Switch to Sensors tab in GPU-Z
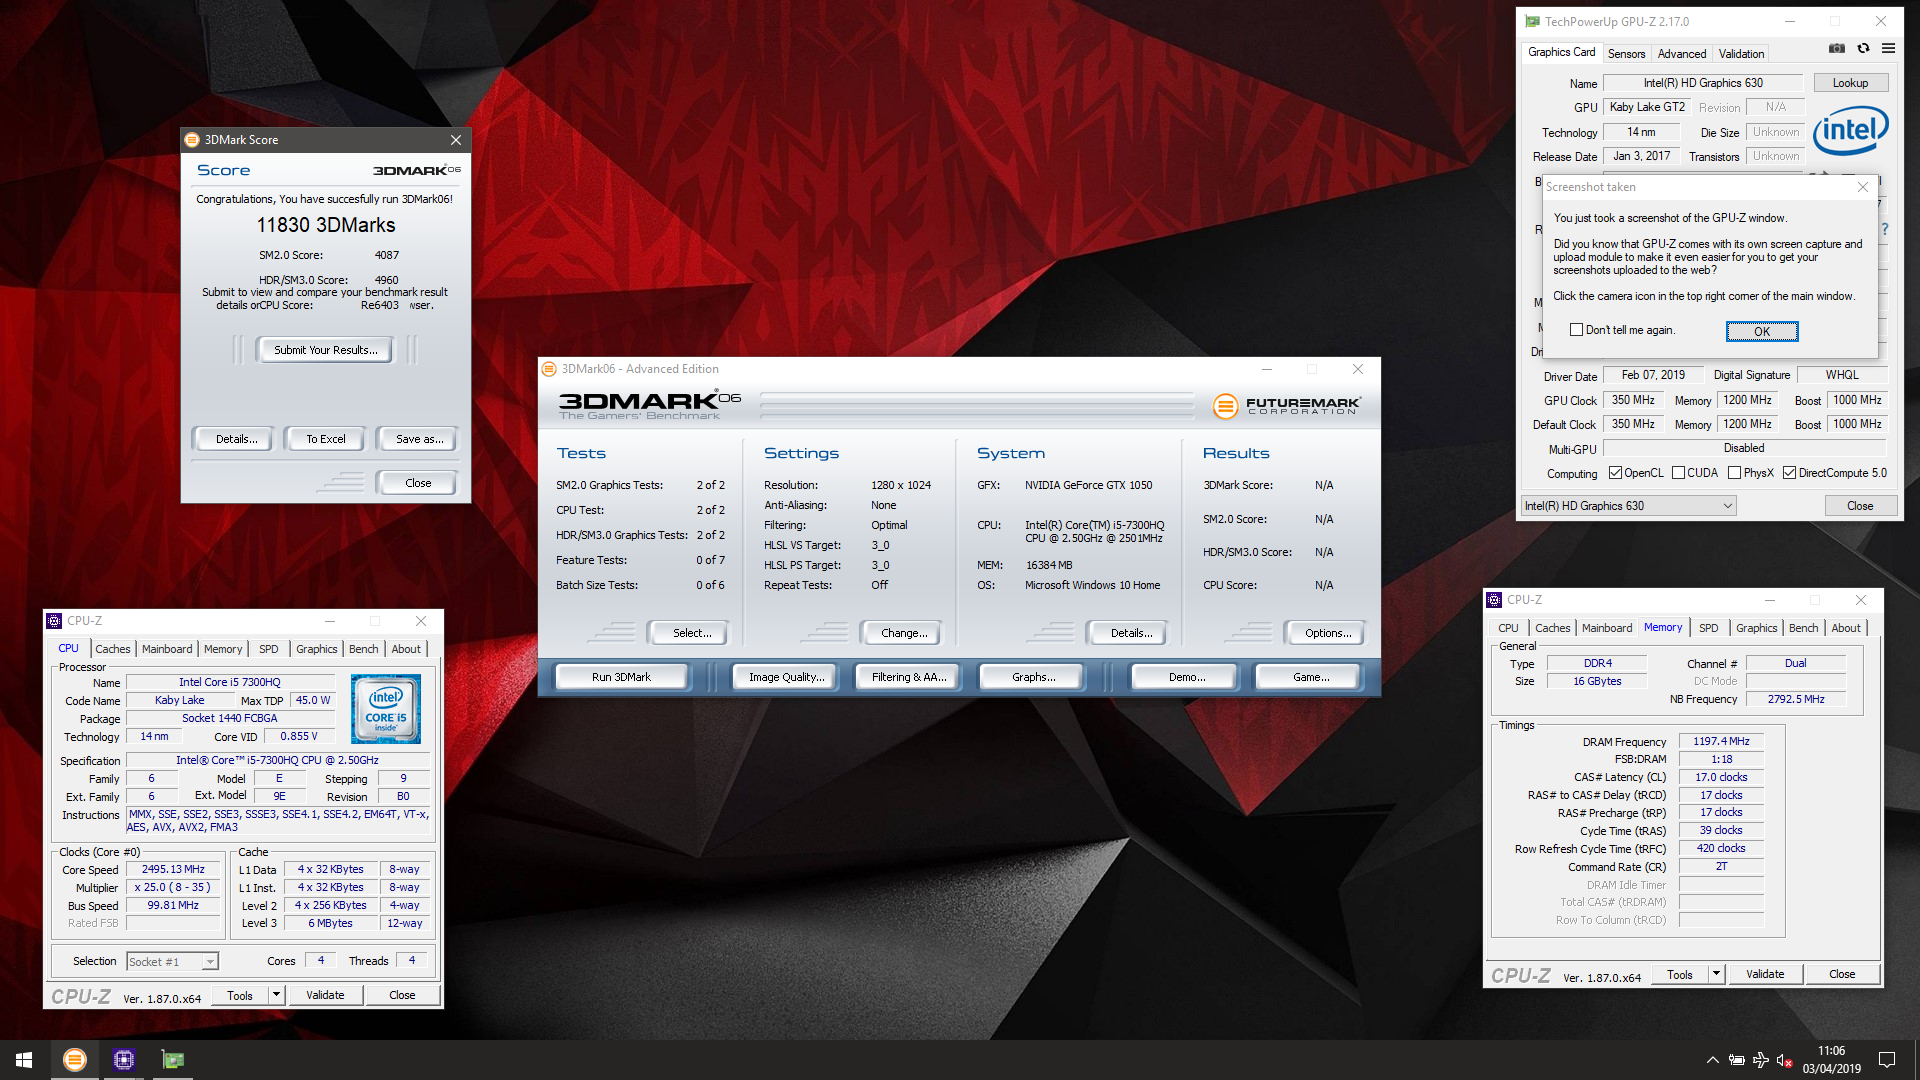The width and height of the screenshot is (1920, 1080). 1626,54
